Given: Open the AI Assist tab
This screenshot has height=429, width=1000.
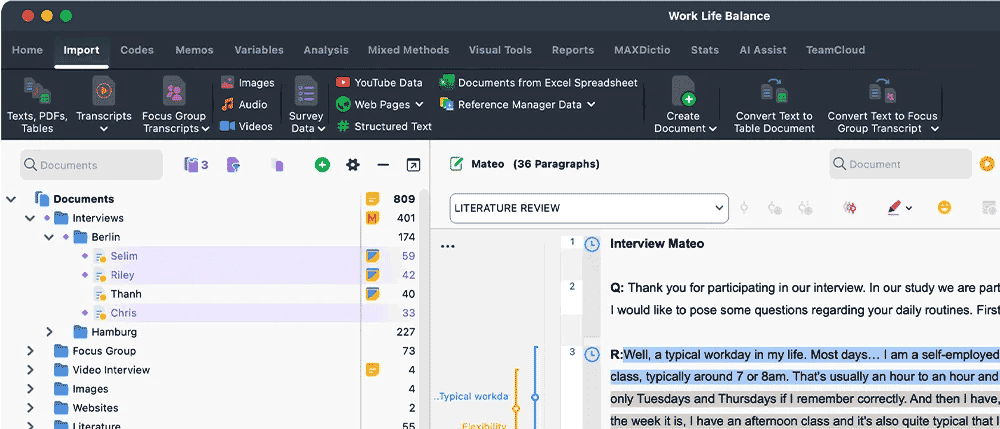Looking at the screenshot, I should click(x=763, y=50).
